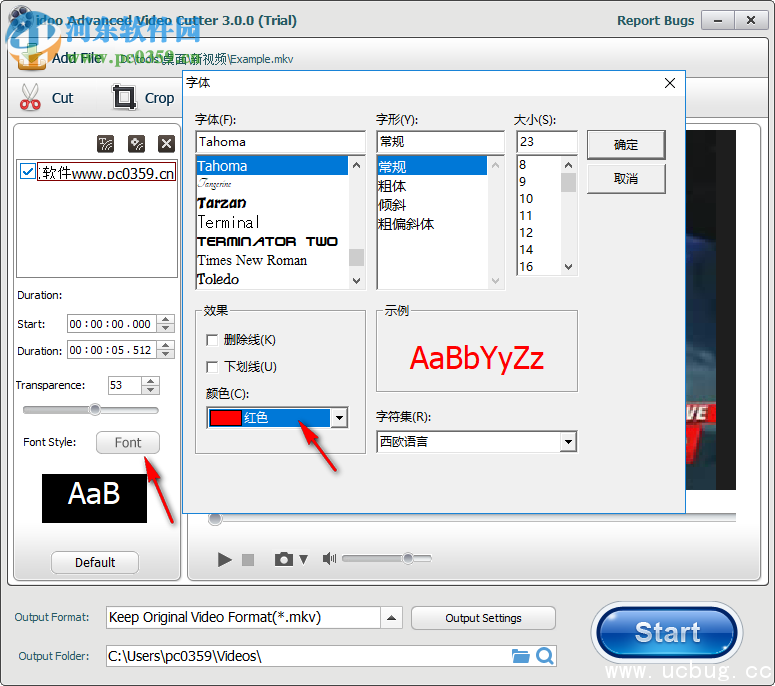Take a snapshot with camera icon
775x686 pixels.
[x=284, y=559]
